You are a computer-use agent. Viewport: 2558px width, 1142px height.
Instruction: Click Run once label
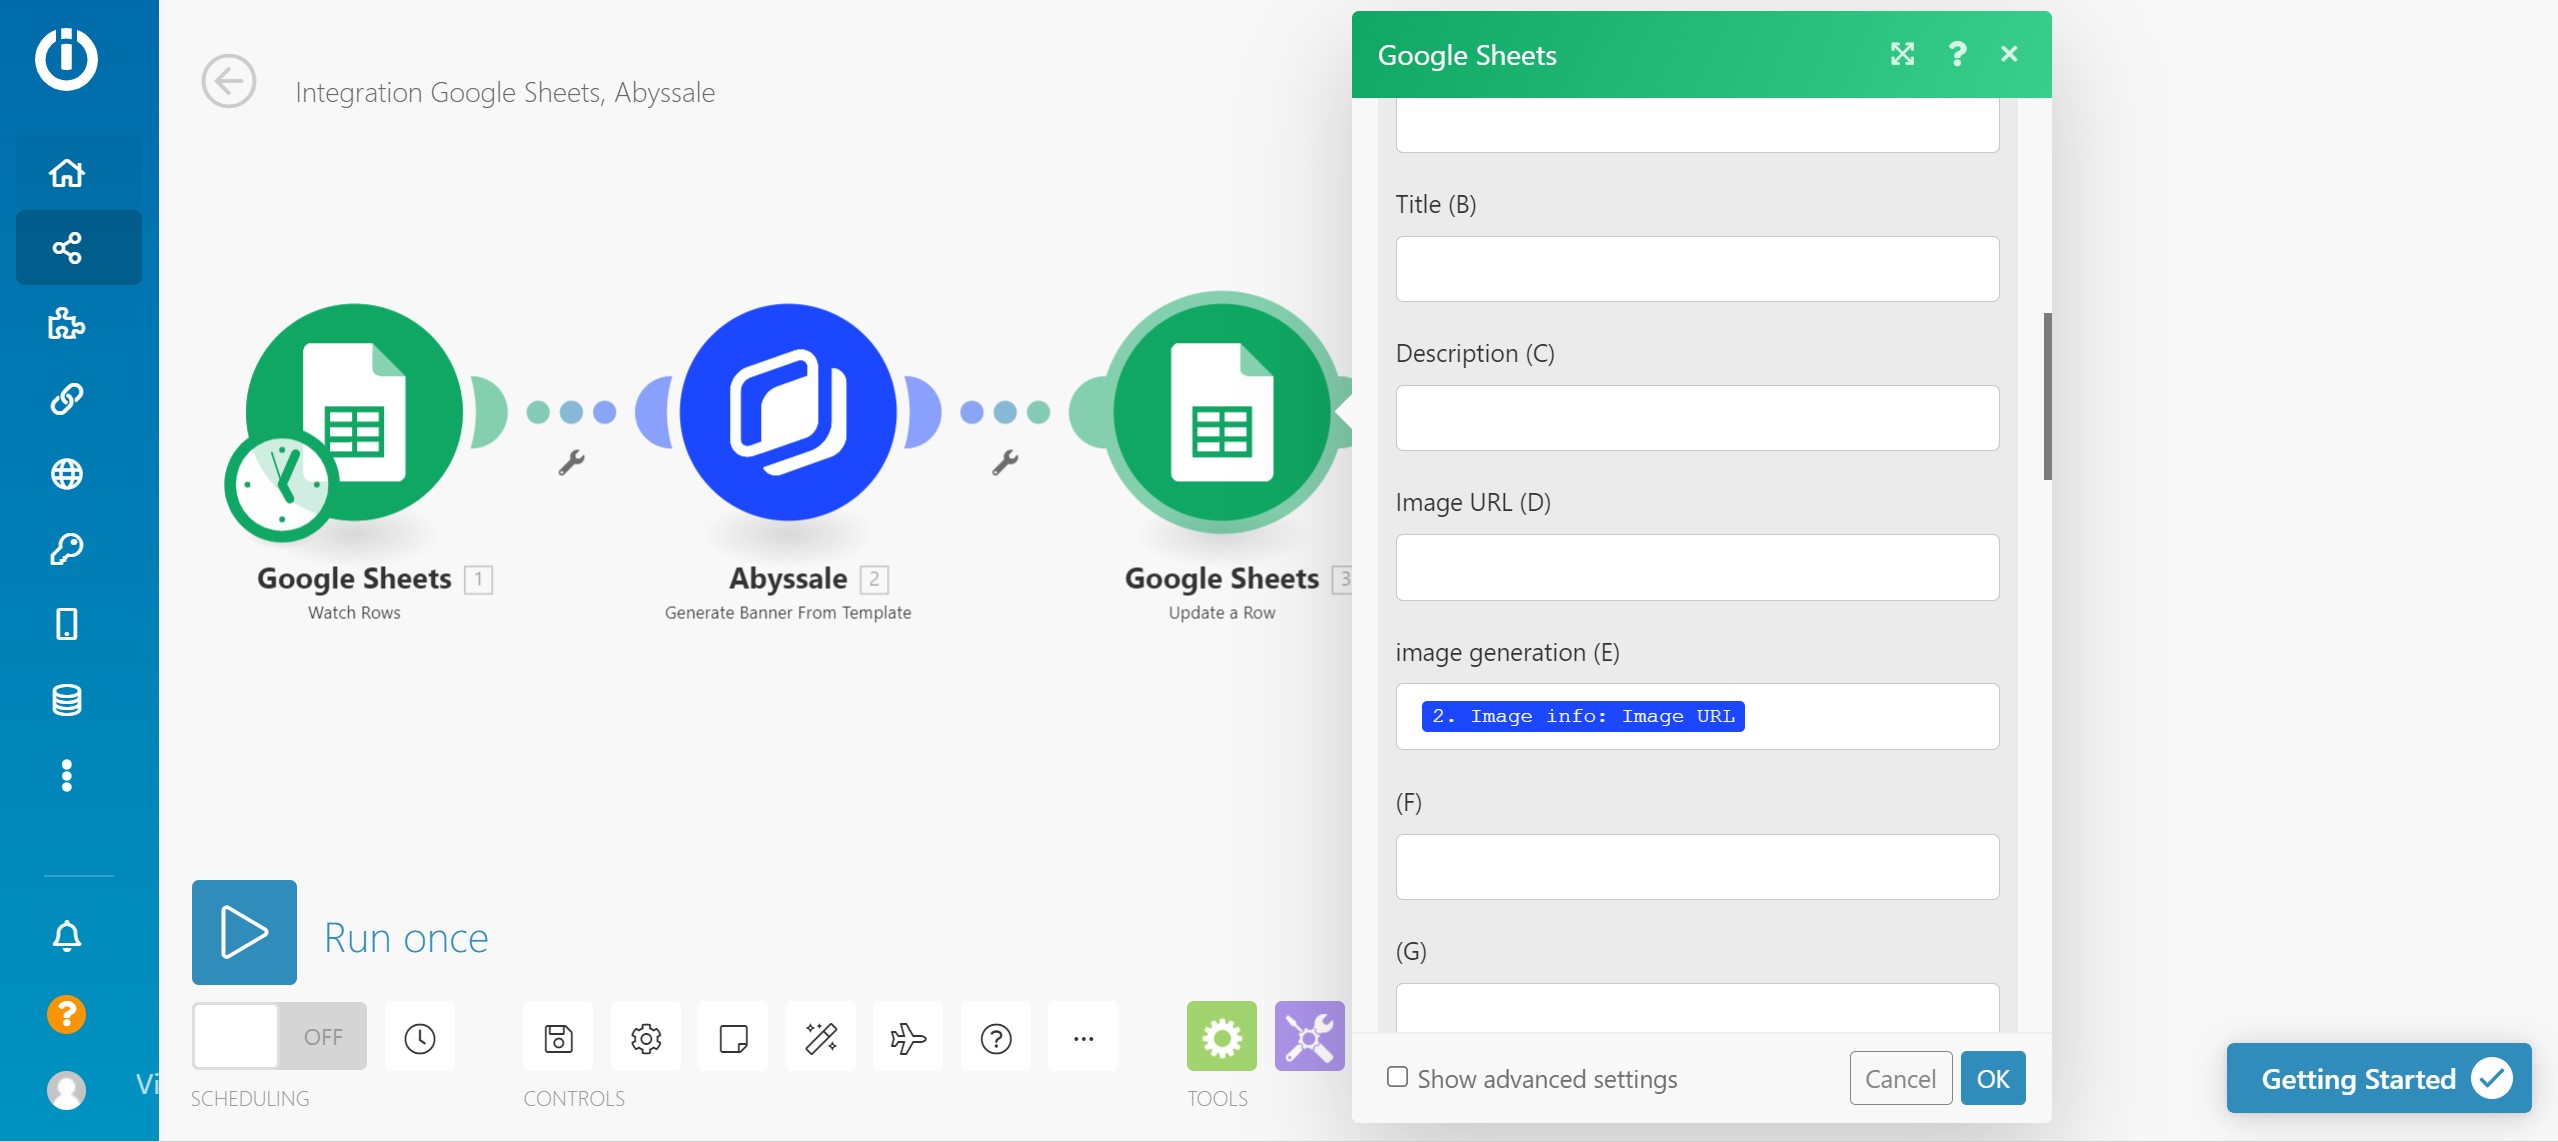(406, 938)
